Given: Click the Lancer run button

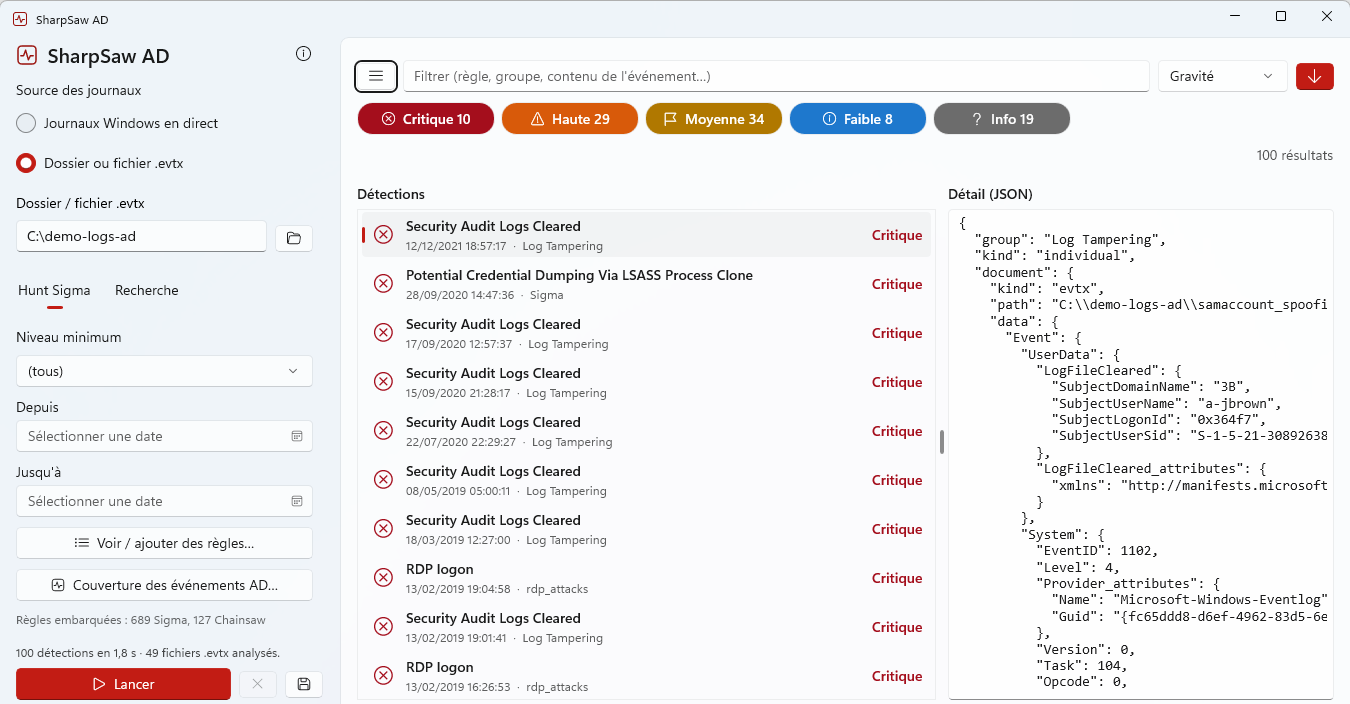Looking at the screenshot, I should pyautogui.click(x=123, y=684).
